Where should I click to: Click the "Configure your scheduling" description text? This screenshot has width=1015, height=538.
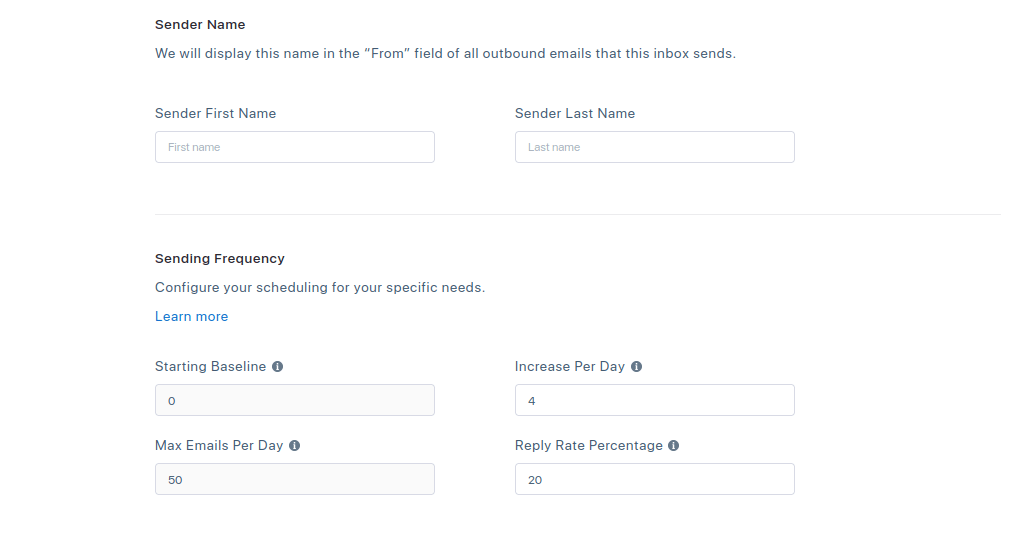point(320,287)
